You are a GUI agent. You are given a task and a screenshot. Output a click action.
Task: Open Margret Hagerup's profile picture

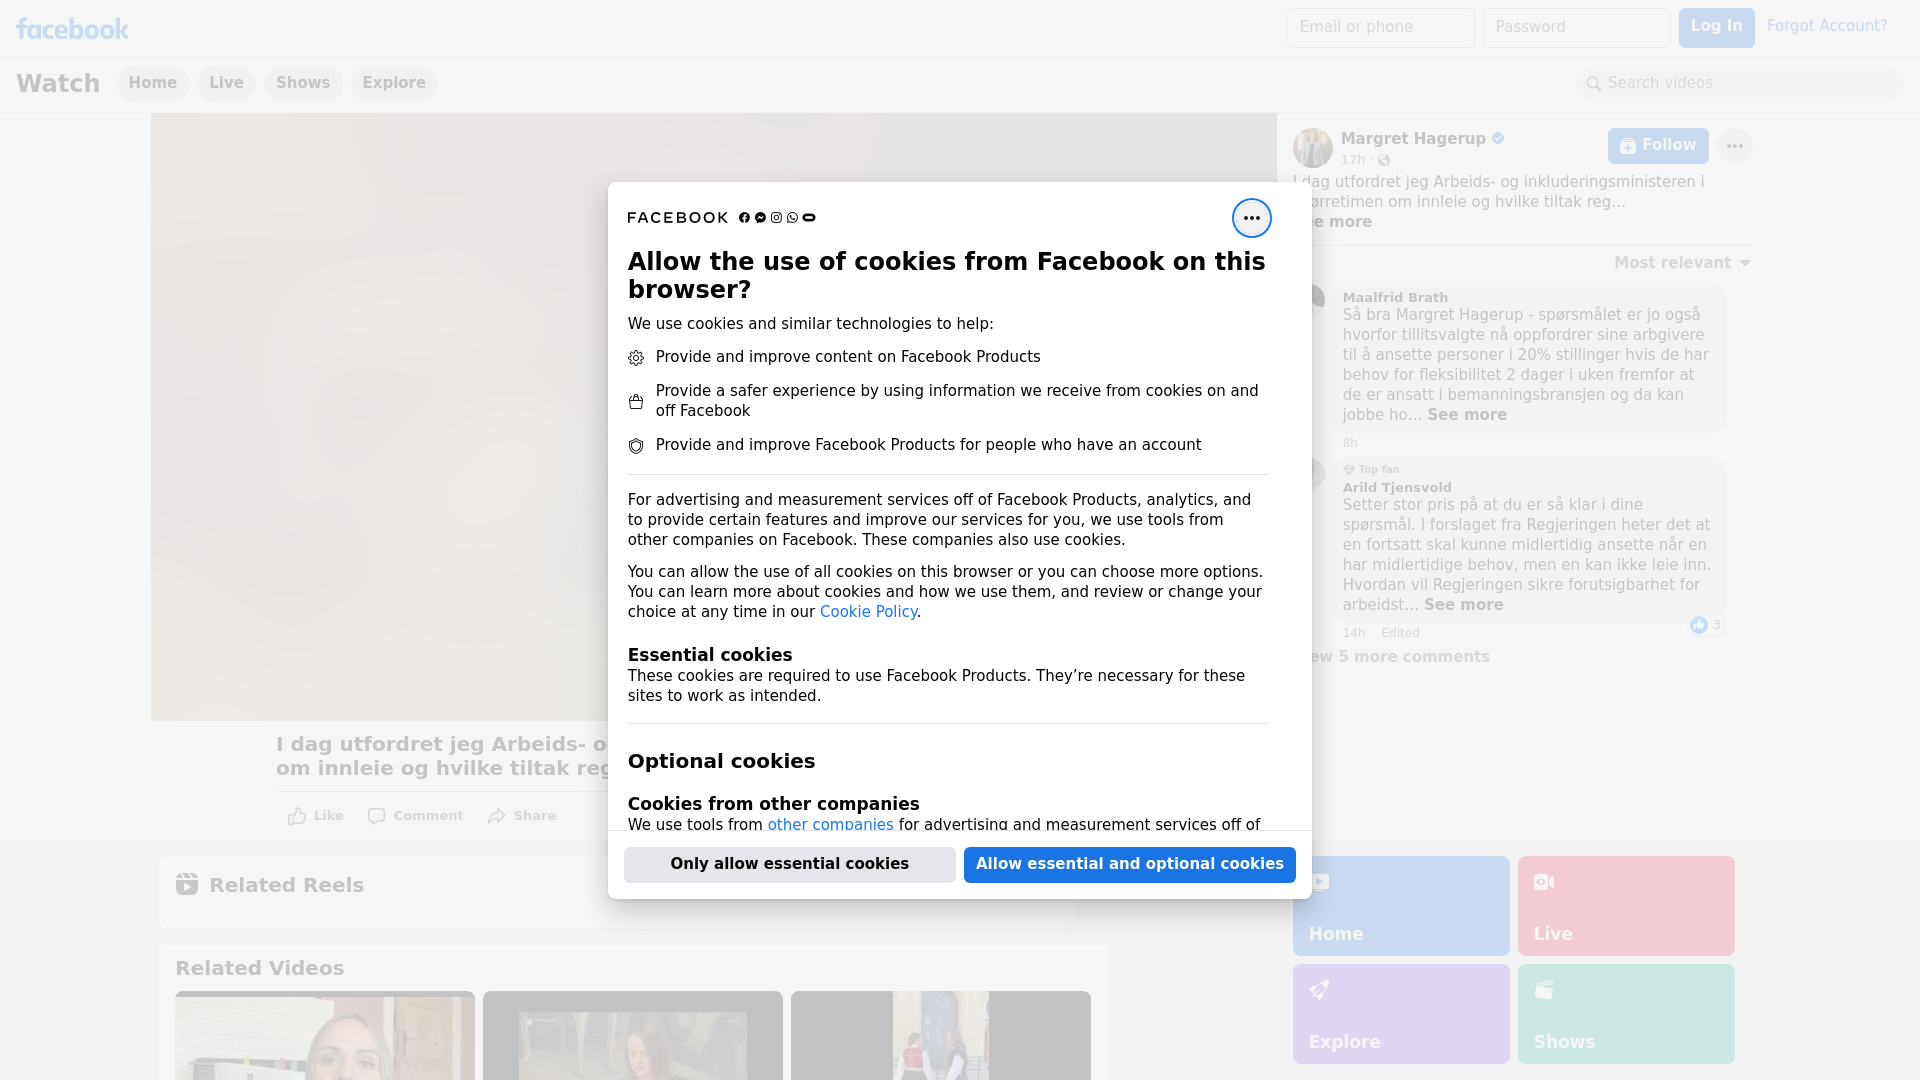[x=1312, y=148]
